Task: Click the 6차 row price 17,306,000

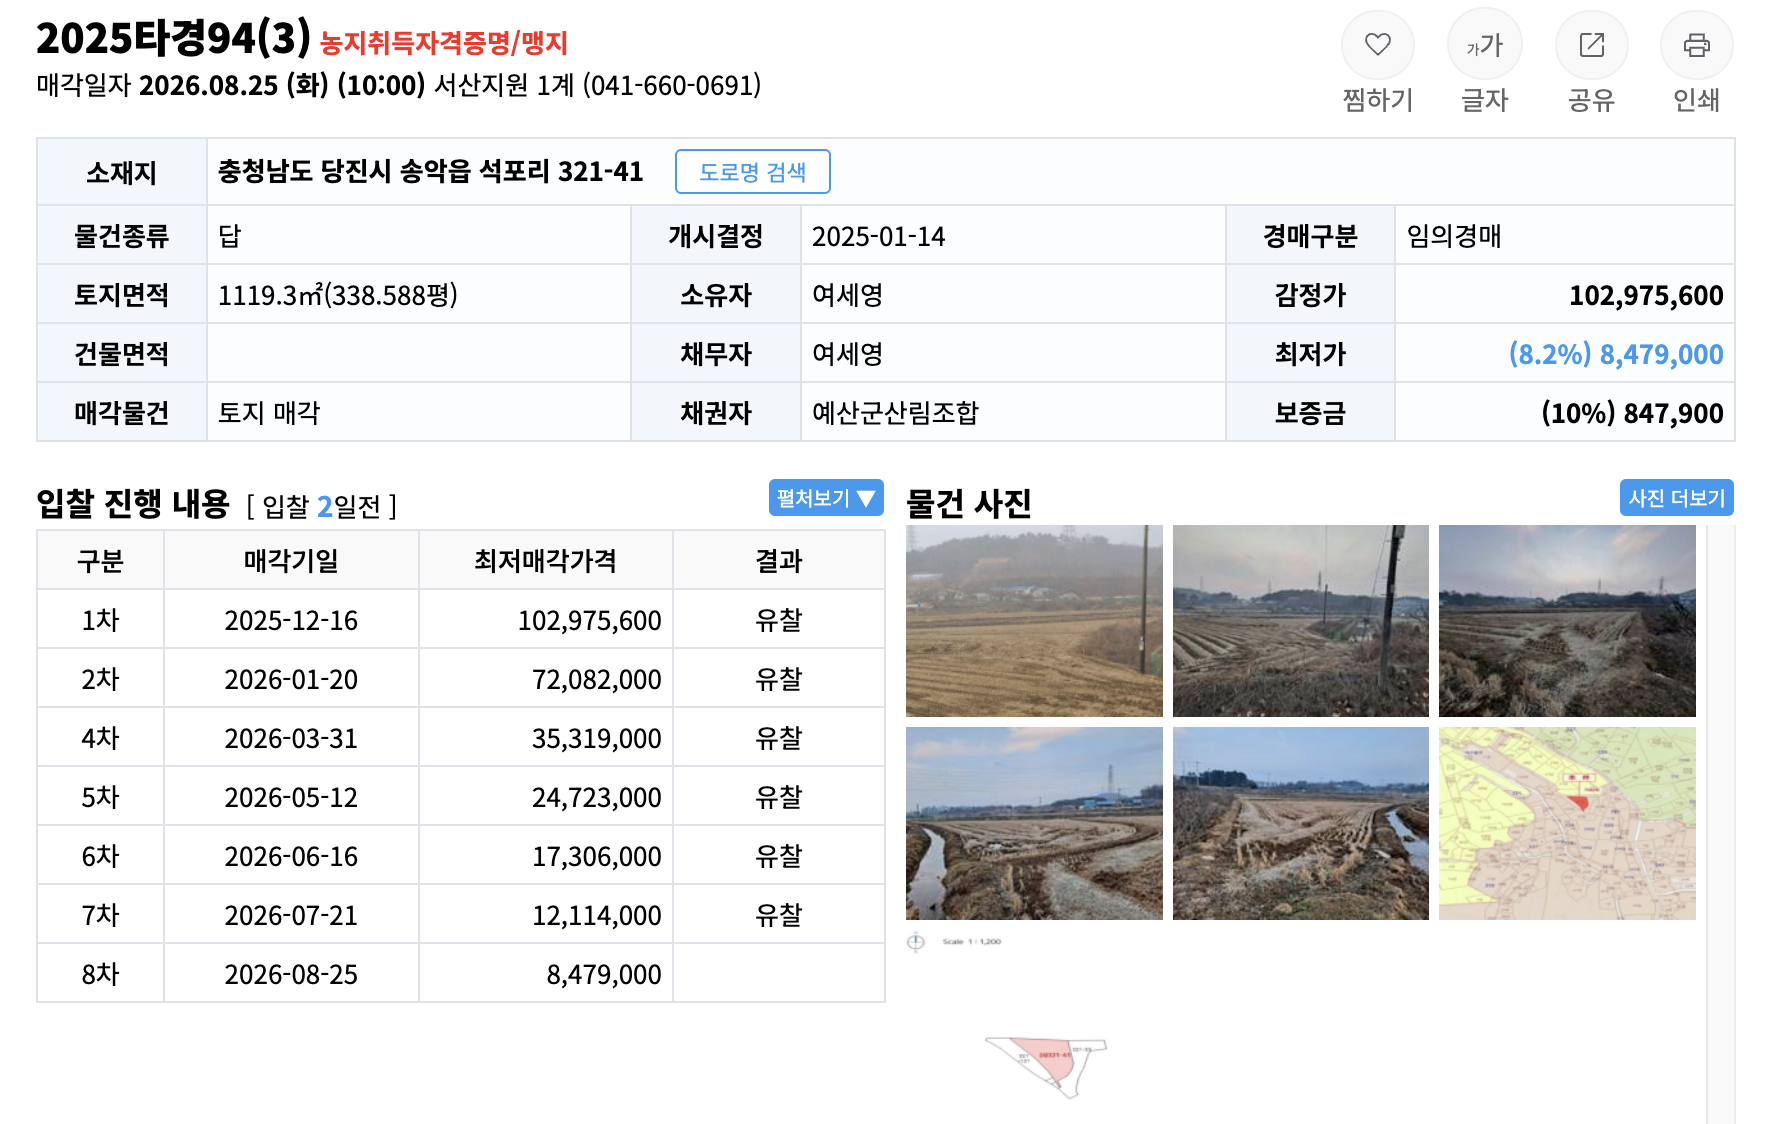Action: point(597,857)
